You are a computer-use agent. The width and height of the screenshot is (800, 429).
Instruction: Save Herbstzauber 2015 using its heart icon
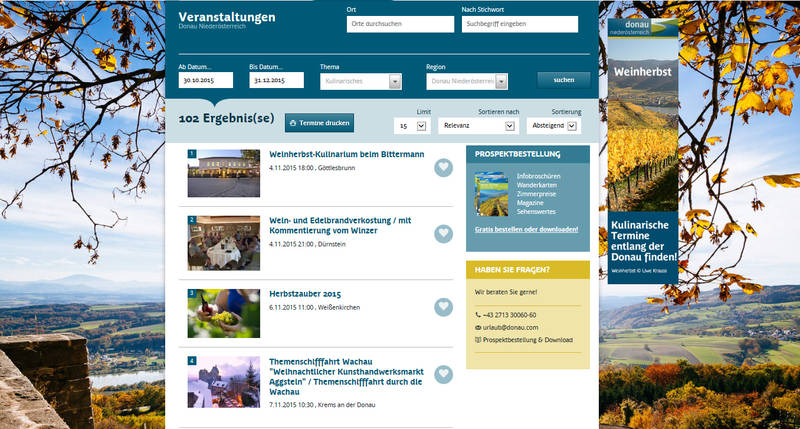click(x=444, y=307)
